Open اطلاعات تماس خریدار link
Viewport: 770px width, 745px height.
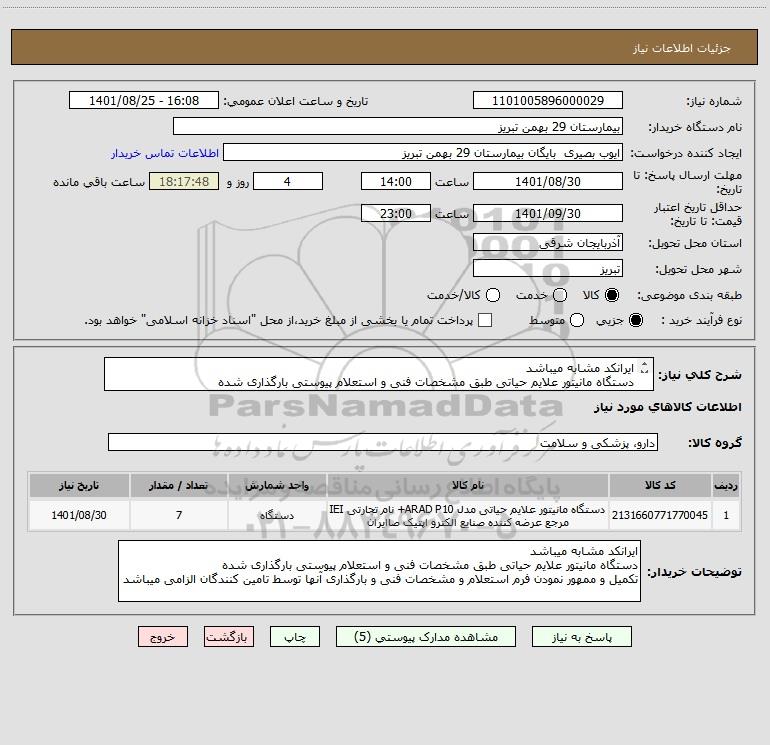165,153
